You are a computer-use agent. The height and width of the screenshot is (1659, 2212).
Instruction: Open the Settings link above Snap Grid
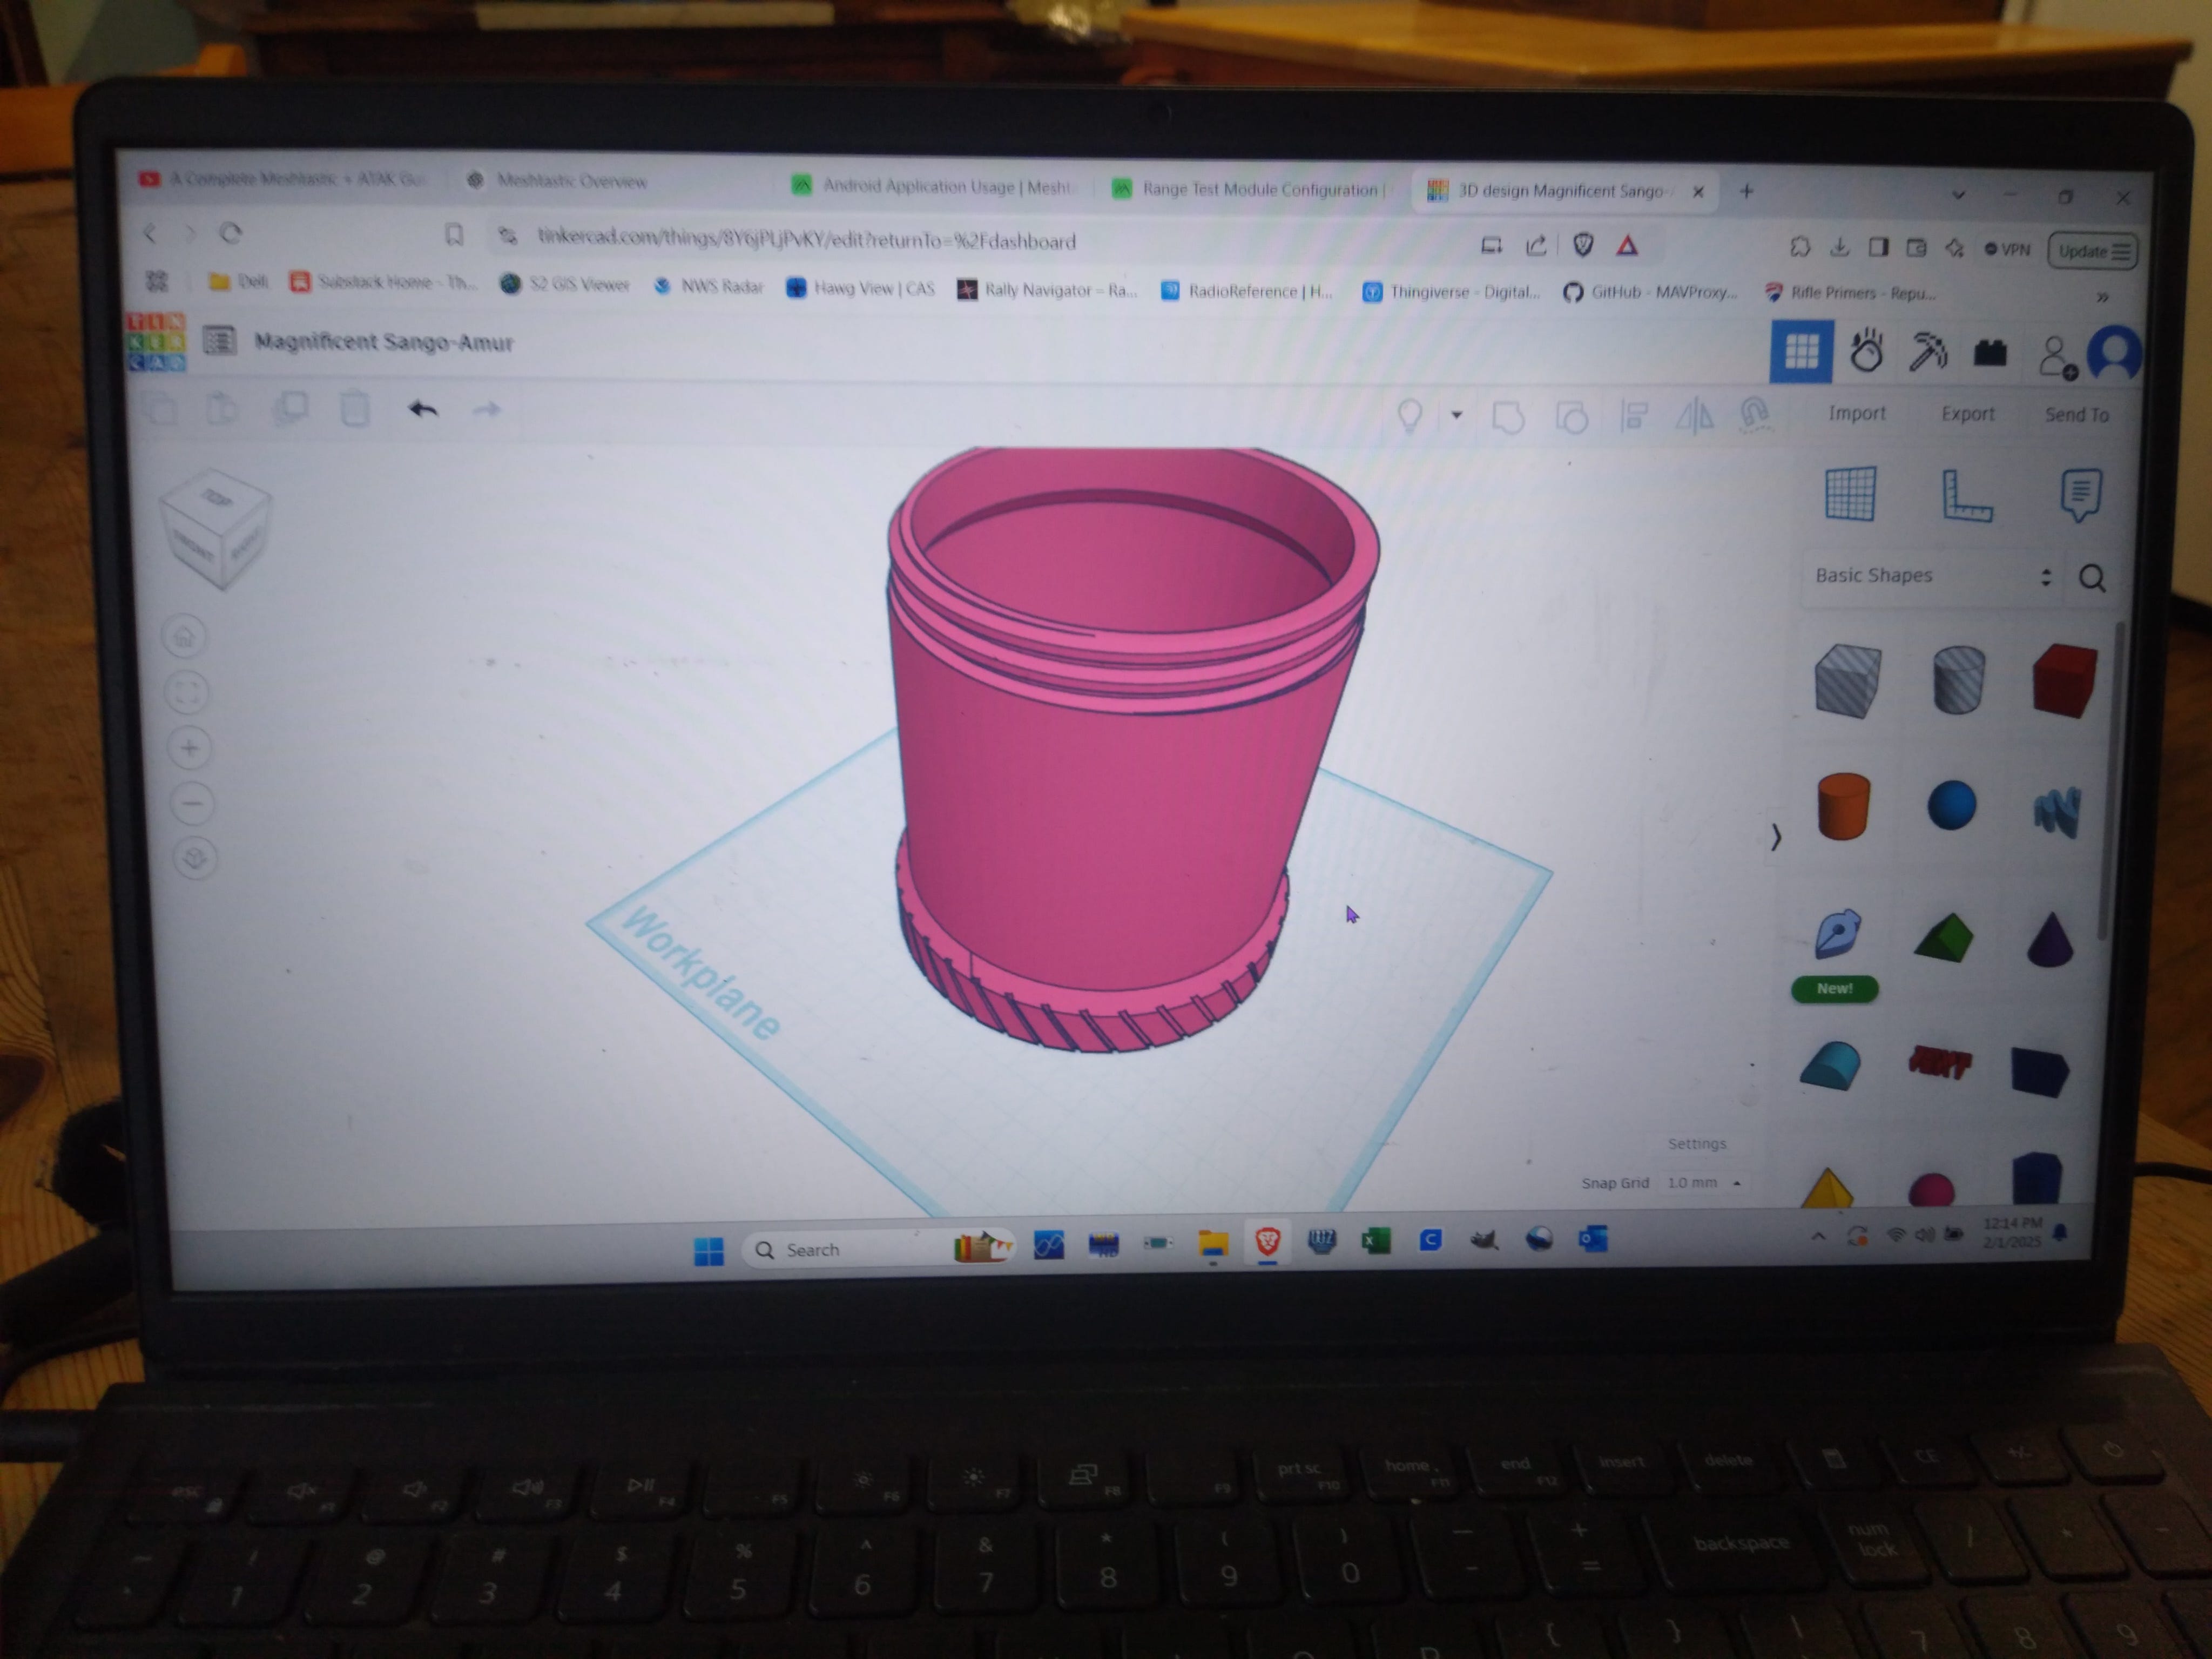coord(1697,1143)
